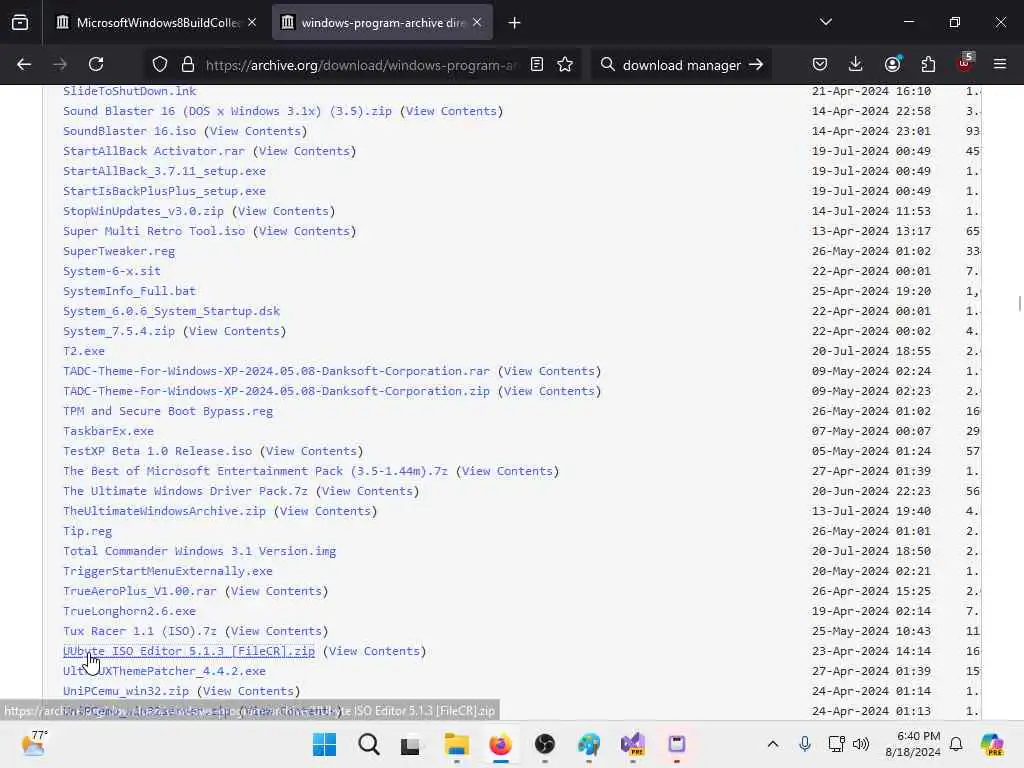This screenshot has height=768, width=1024.
Task: Open TestXP Beta 1.0 Release.iso link
Action: click(x=157, y=451)
